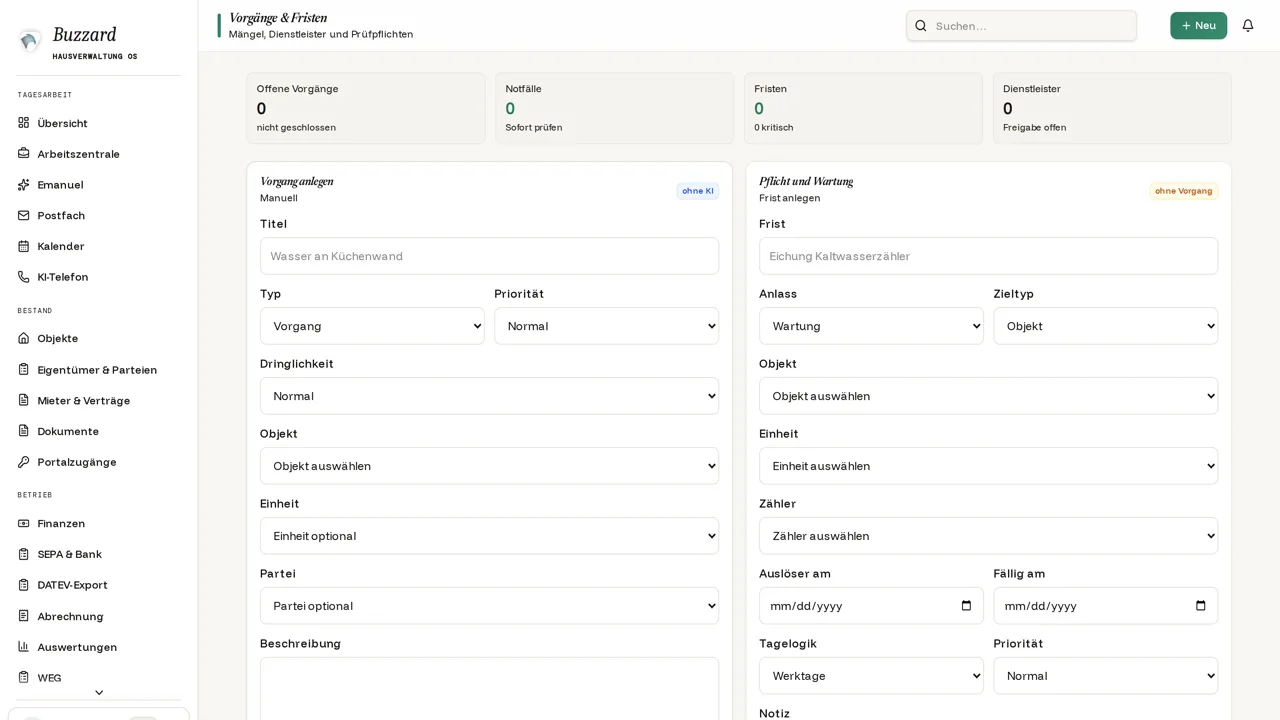The height and width of the screenshot is (720, 1280).
Task: Open Kalender menu item
Action: click(x=98, y=246)
